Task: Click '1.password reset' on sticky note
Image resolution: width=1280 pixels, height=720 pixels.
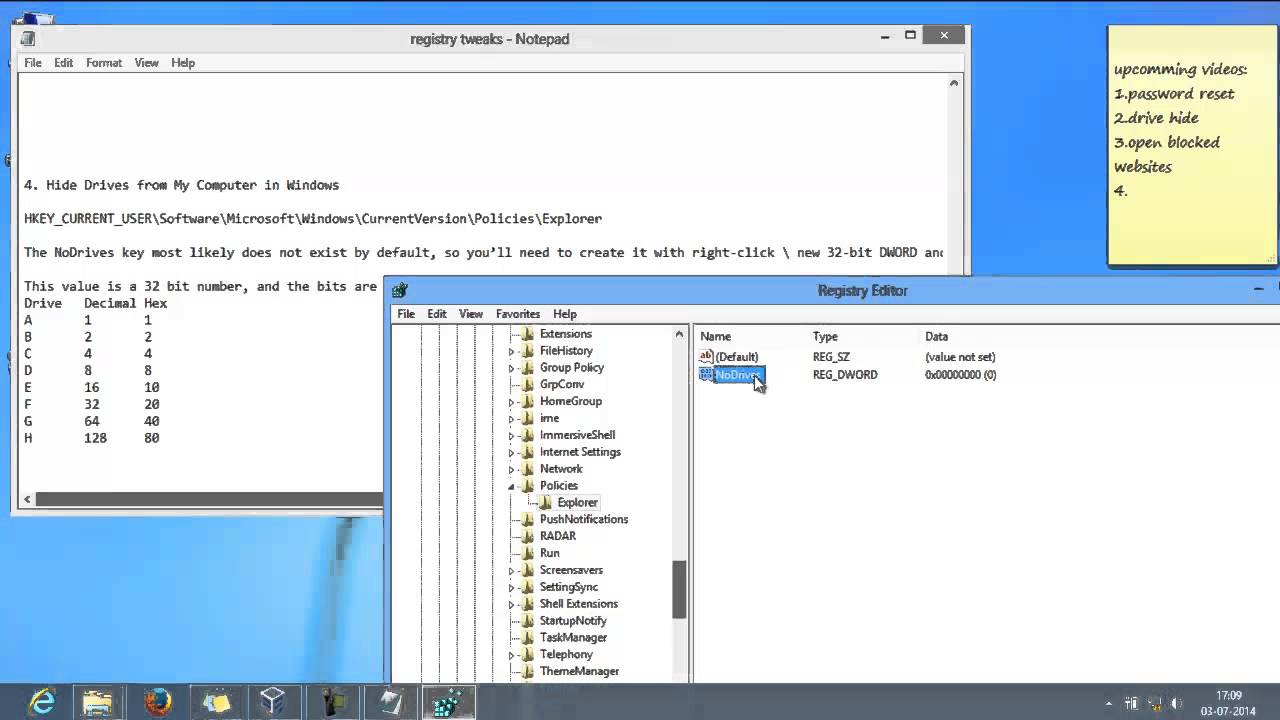Action: coord(1174,94)
